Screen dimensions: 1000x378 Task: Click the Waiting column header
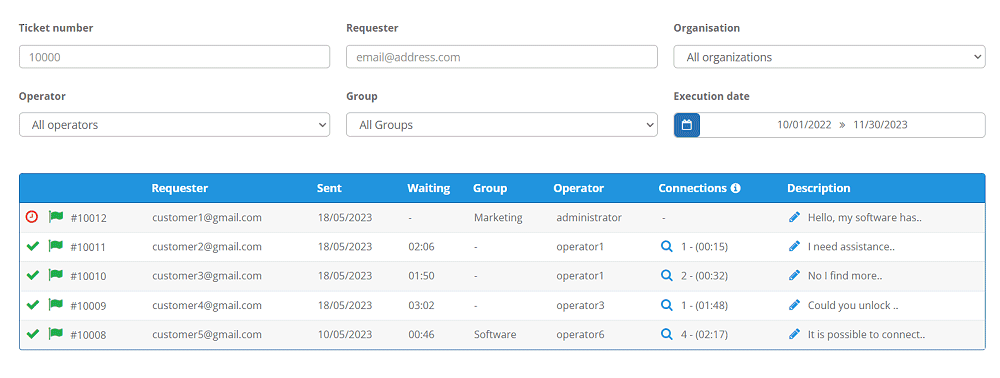click(x=429, y=188)
